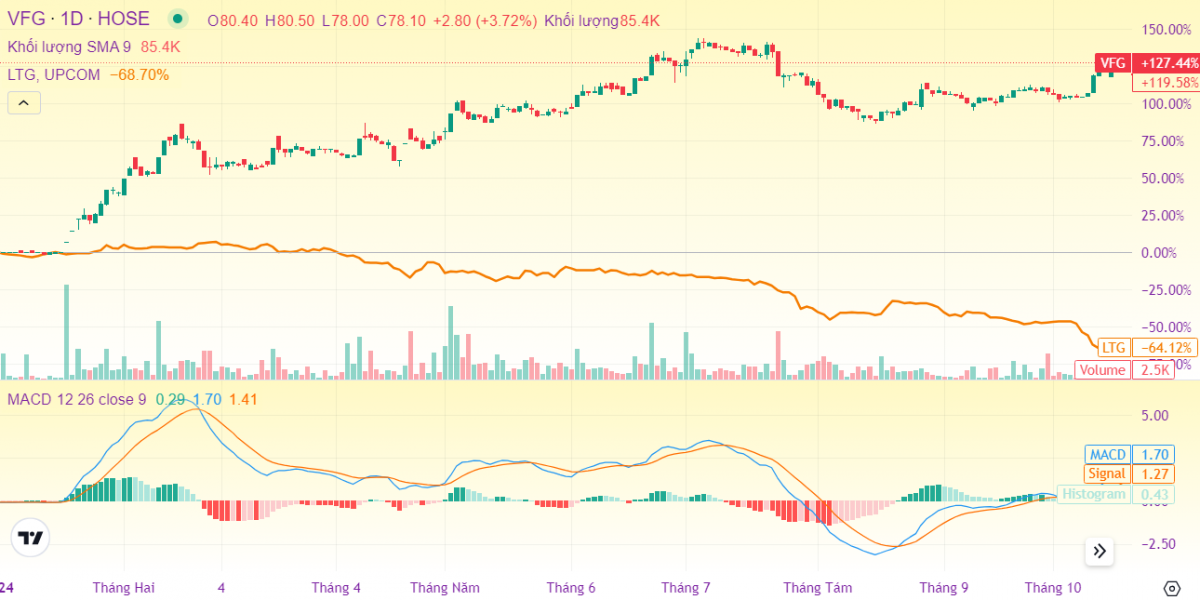Viewport: 1200px width, 600px height.
Task: Click the blue MACD scale label
Action: (1108, 454)
